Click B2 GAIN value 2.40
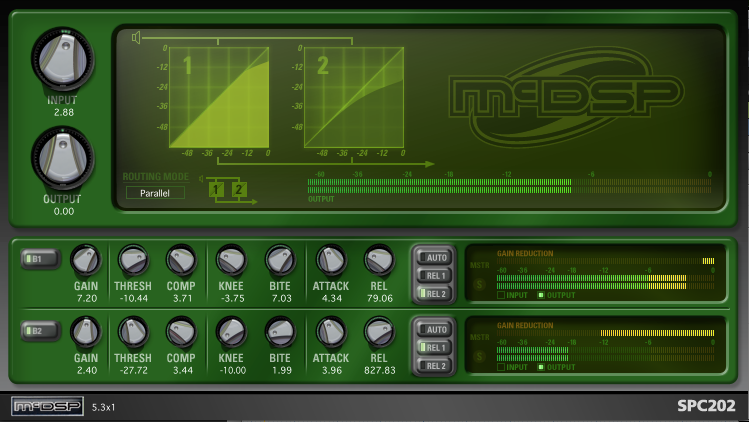This screenshot has width=749, height=422. [86, 370]
